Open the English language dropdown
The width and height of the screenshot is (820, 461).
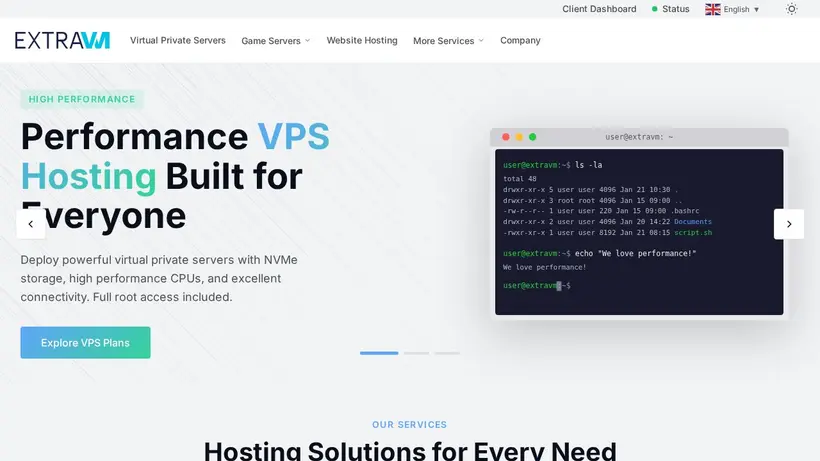point(732,9)
